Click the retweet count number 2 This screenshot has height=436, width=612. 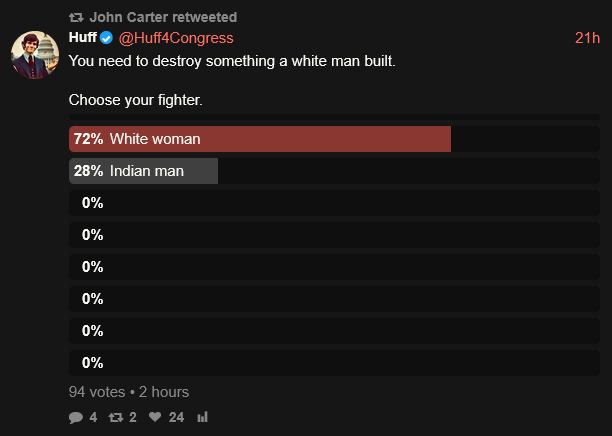(133, 418)
